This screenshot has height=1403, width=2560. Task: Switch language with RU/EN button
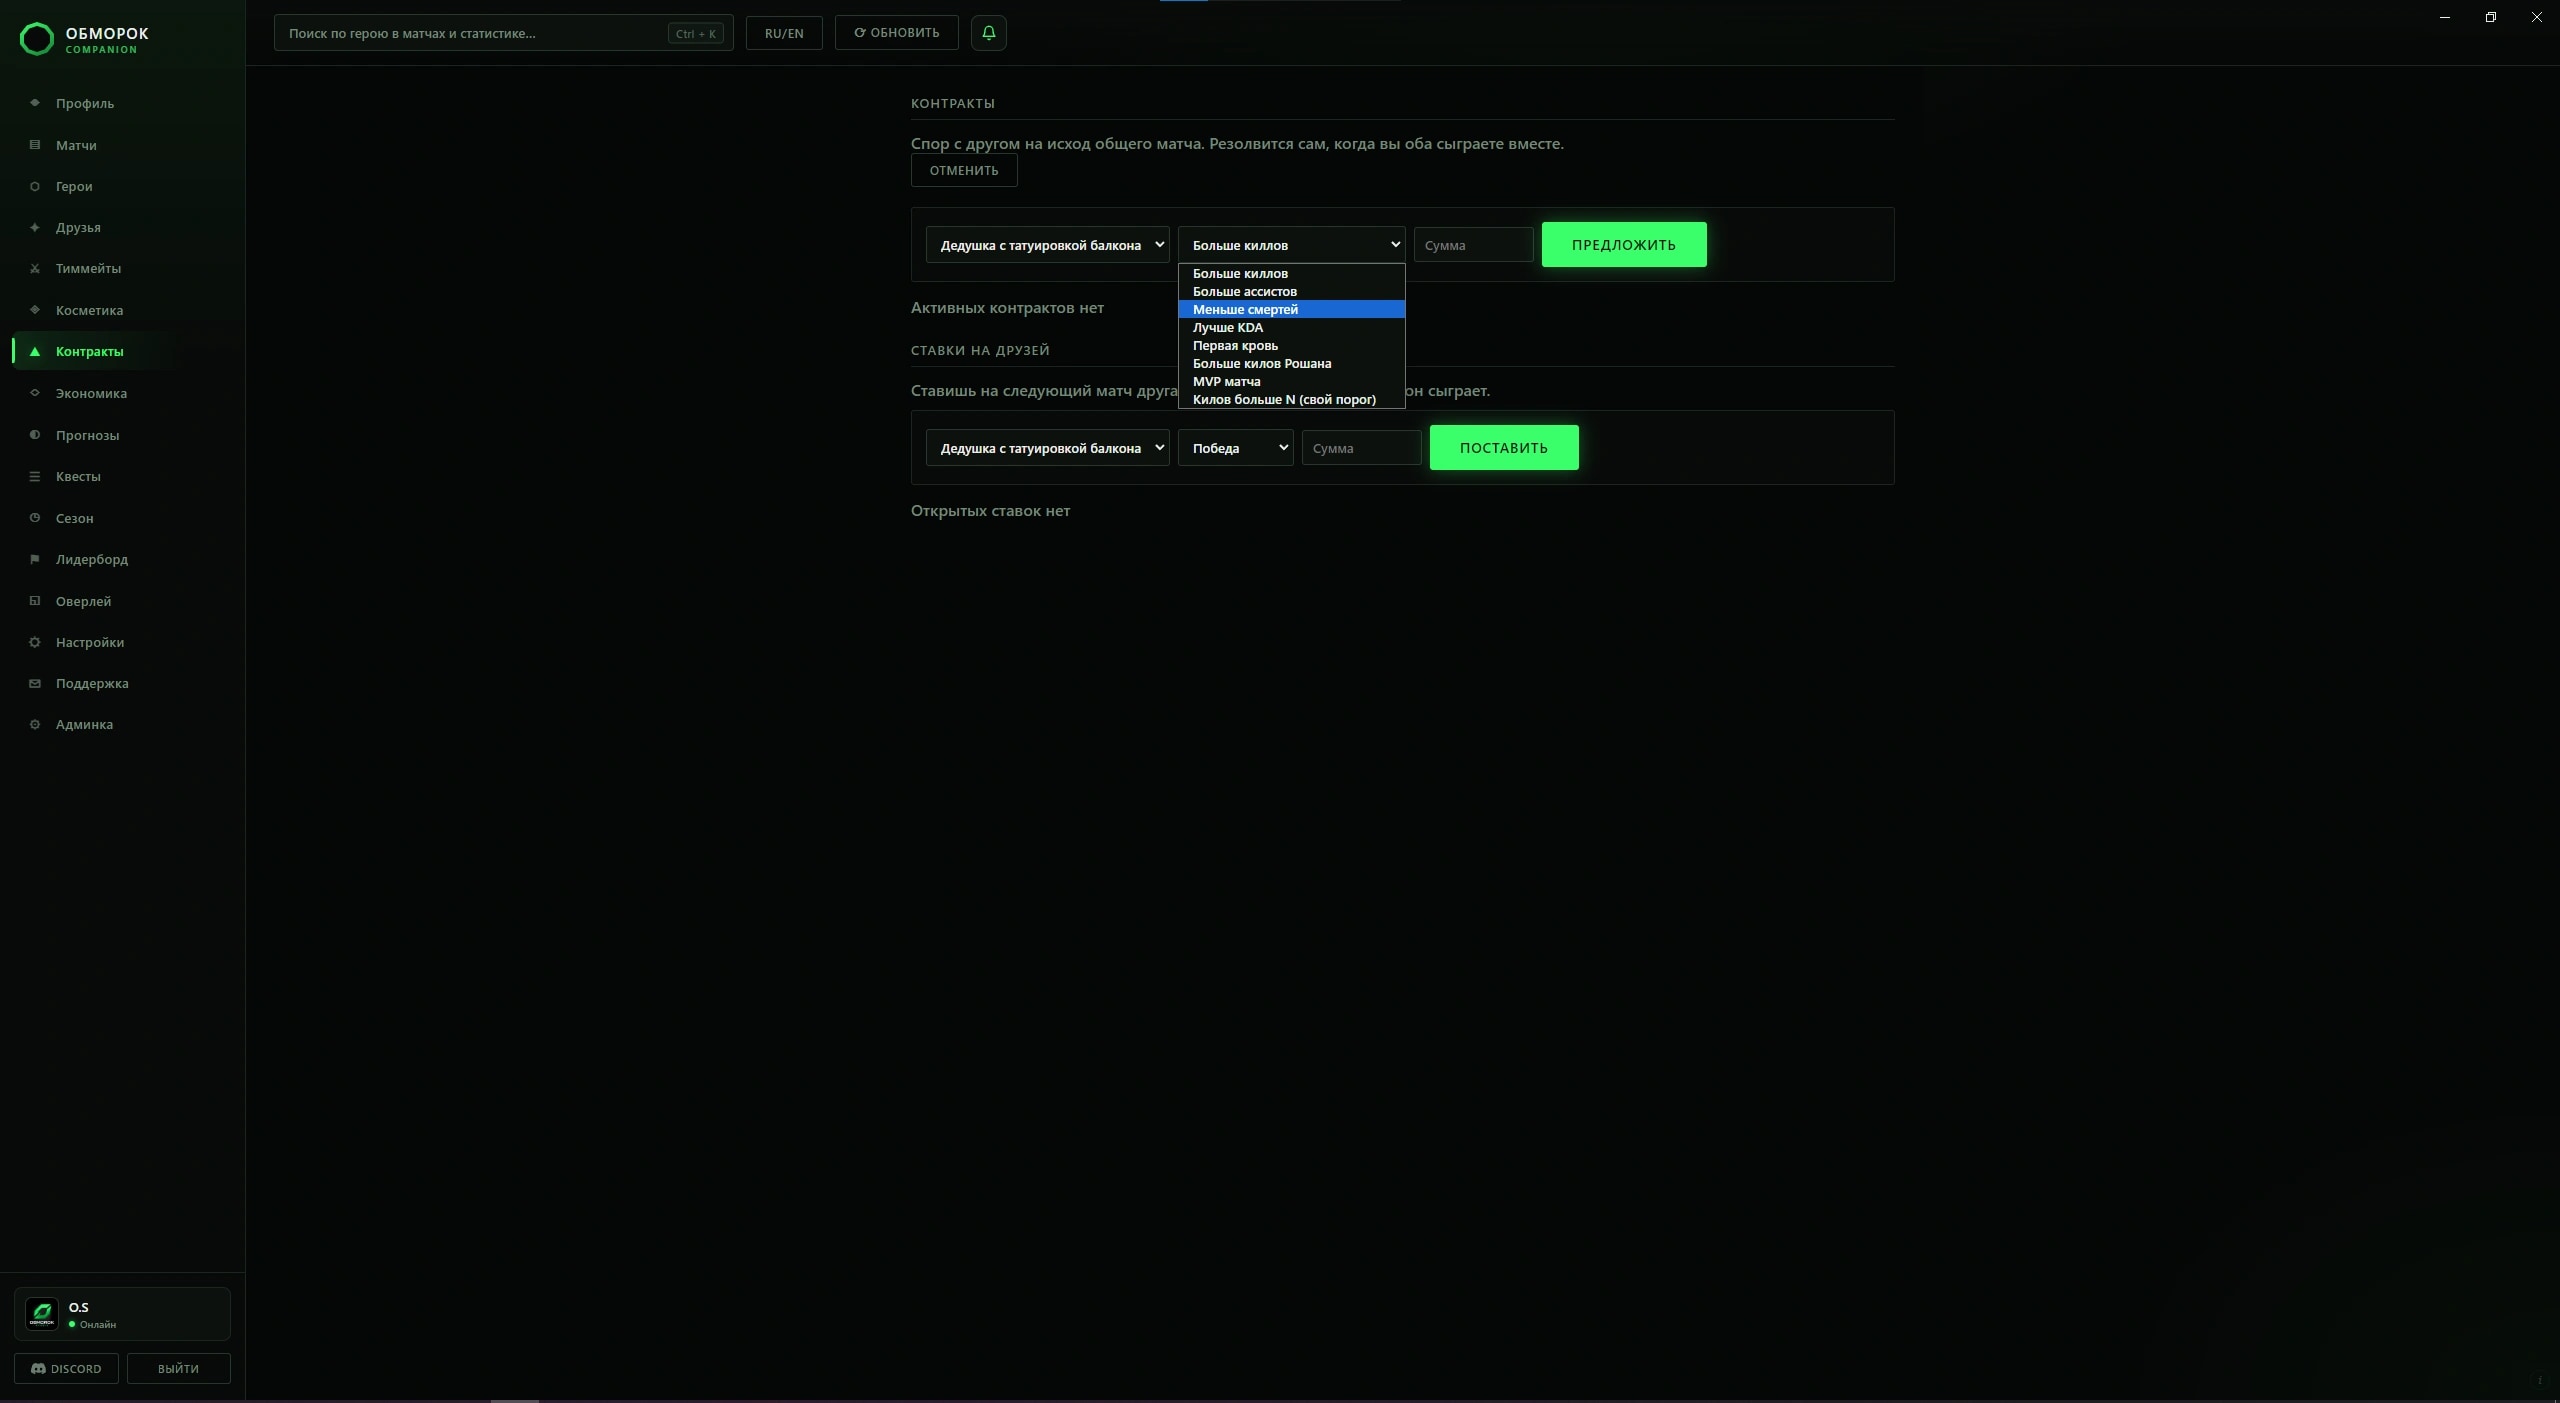pyautogui.click(x=784, y=33)
